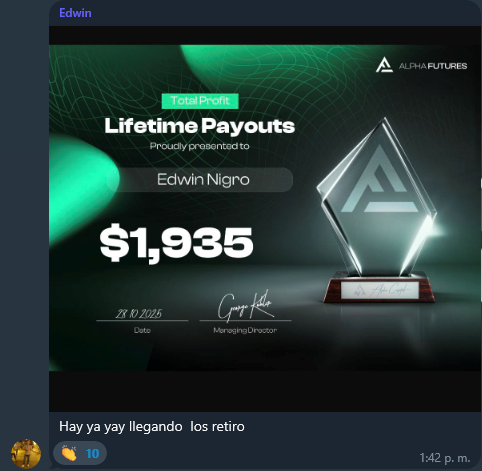Screen dimensions: 482x471
Task: Open sender profile via "Edwin" name
Action: click(x=75, y=13)
